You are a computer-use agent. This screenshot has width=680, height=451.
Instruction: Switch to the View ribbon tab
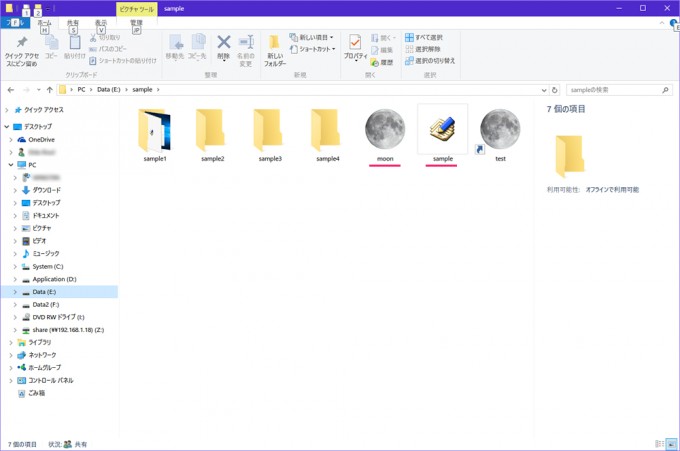pos(101,23)
